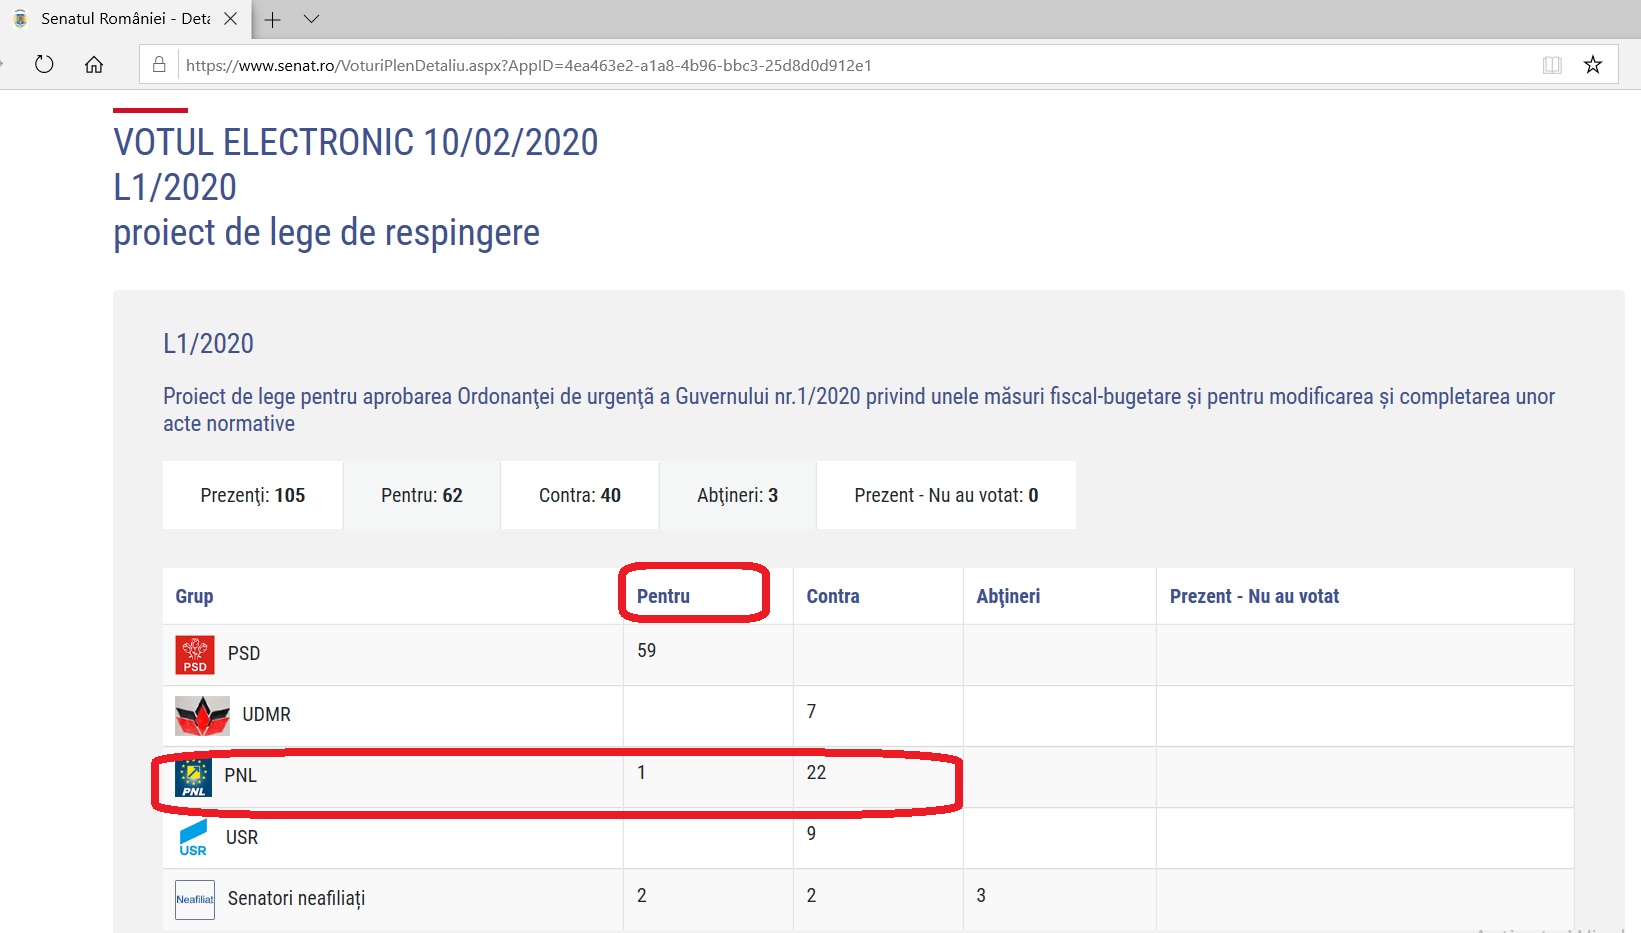
Task: Add page to favorites star icon
Action: tap(1593, 65)
